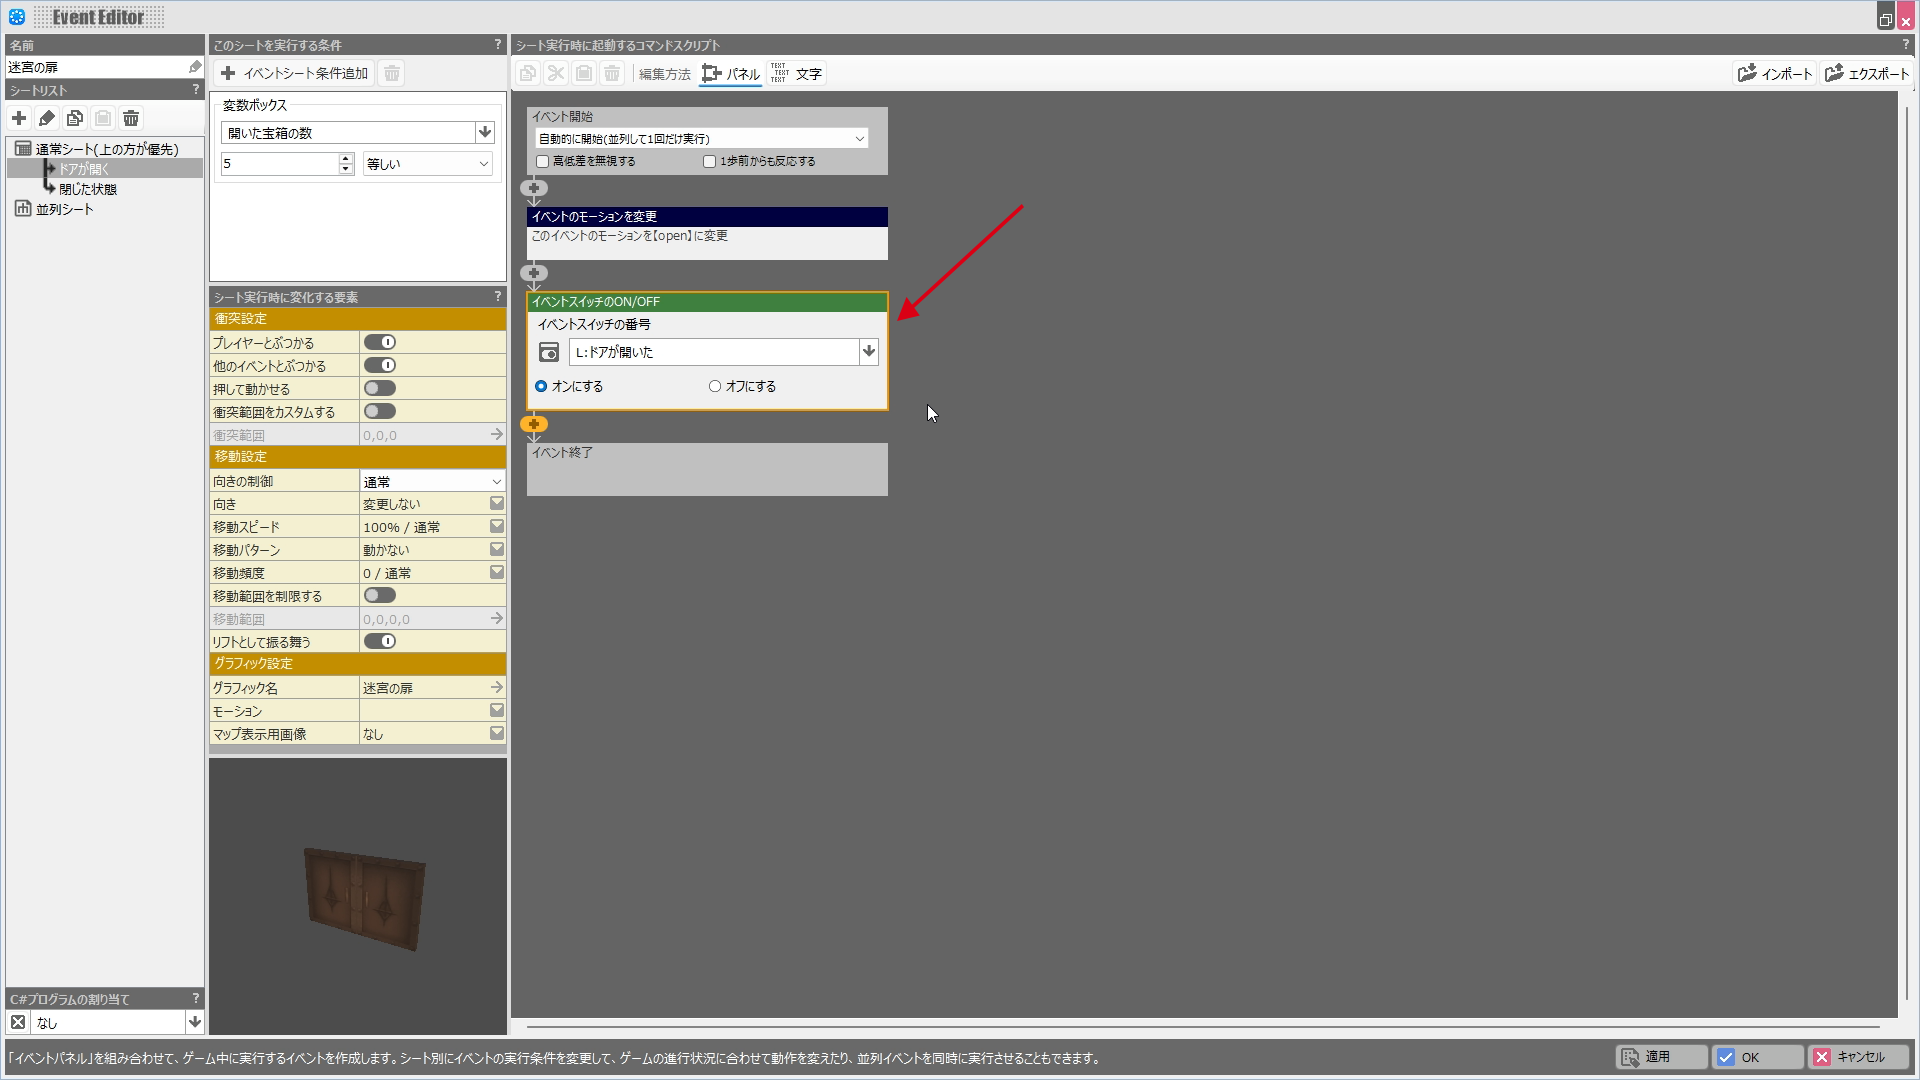The image size is (1920, 1080).
Task: Open 移動パターン 動かない dropdown
Action: [497, 549]
